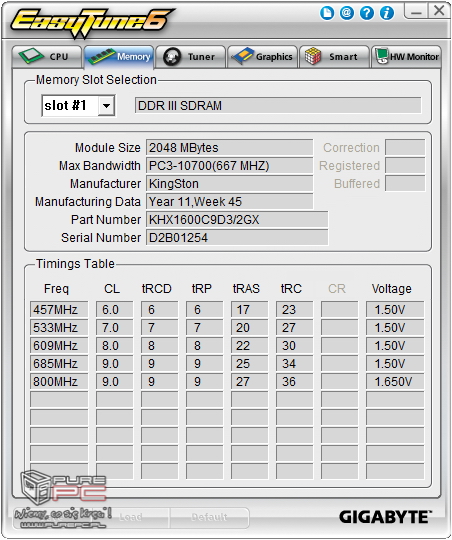
Task: Click the DDR III SDRAM memory type field
Action: click(x=278, y=105)
